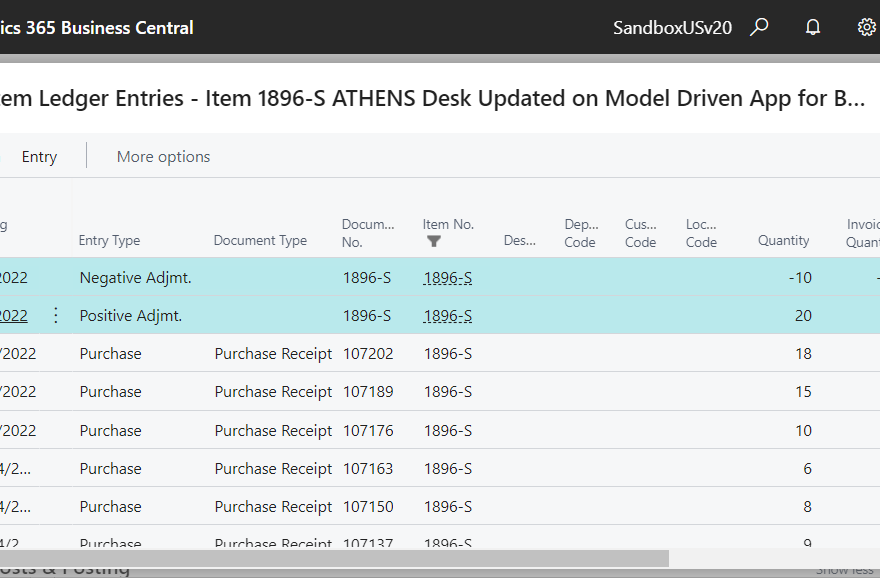This screenshot has width=880, height=578.
Task: Sort by Entry Type column header
Action: click(109, 240)
